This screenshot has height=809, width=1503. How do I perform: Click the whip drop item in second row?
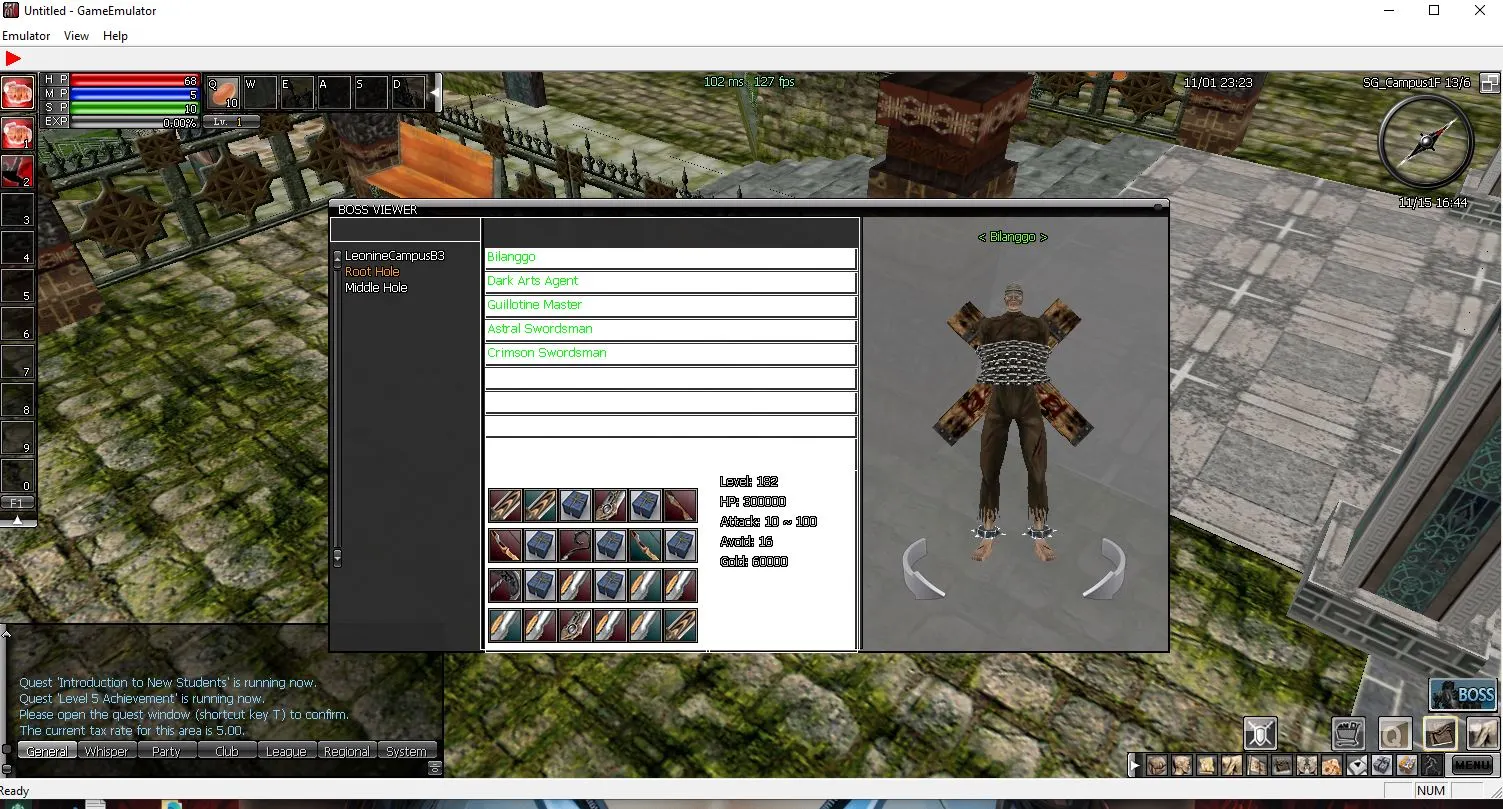[575, 546]
